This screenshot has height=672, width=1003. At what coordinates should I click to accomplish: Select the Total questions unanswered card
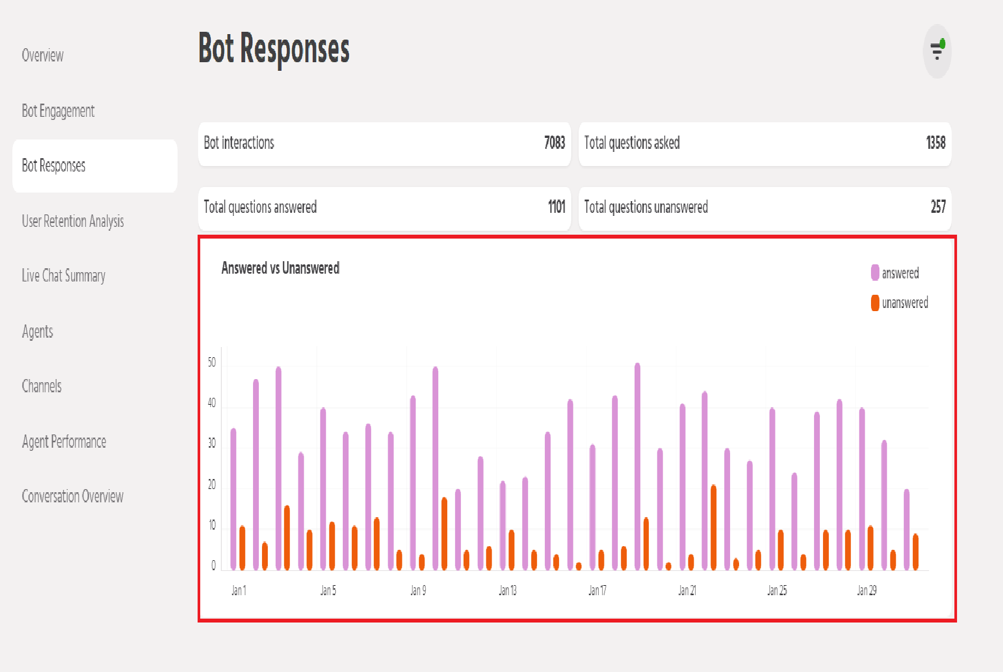click(764, 207)
